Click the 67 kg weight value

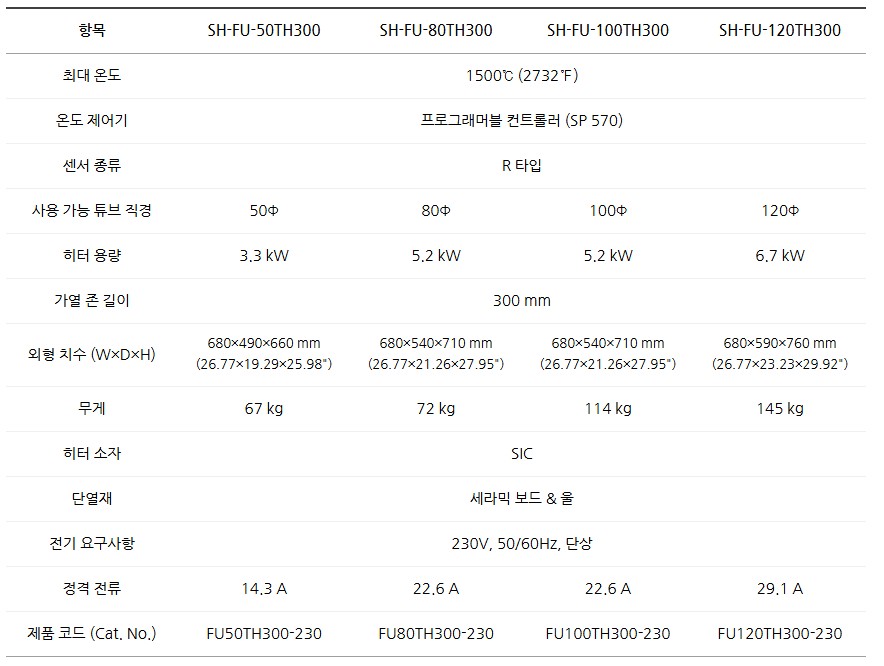[x=264, y=408]
